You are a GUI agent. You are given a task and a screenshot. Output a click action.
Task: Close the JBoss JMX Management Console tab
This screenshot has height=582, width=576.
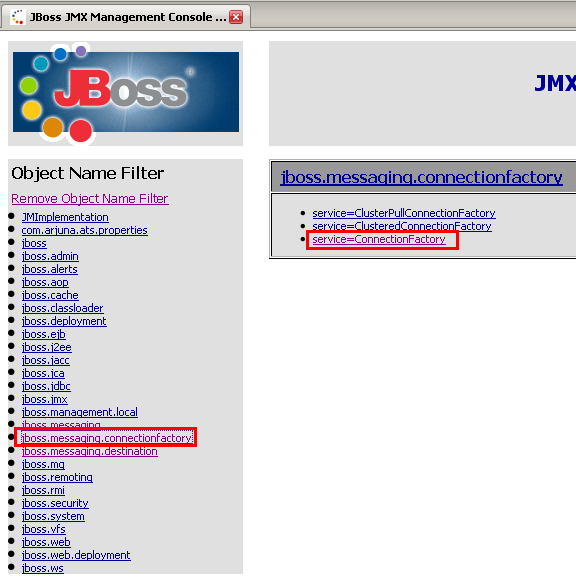pos(236,17)
